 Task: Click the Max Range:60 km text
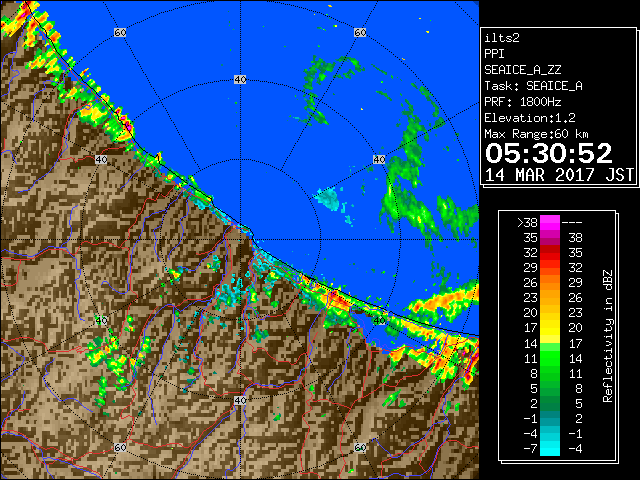pyautogui.click(x=536, y=134)
